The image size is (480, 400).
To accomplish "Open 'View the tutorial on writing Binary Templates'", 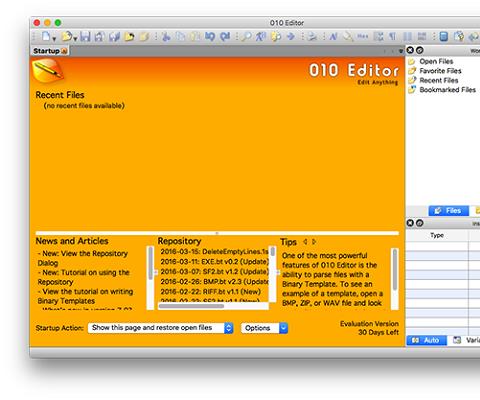I will tap(85, 296).
